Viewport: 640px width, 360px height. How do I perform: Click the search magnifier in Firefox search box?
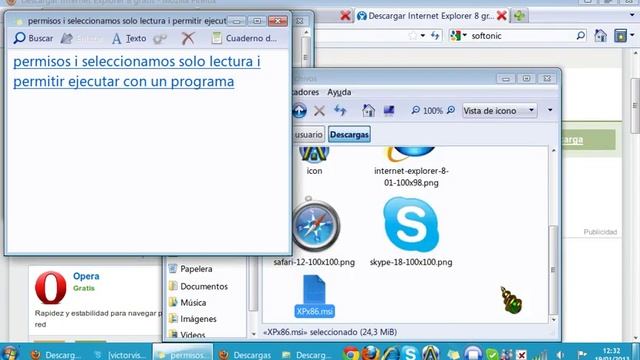[581, 36]
